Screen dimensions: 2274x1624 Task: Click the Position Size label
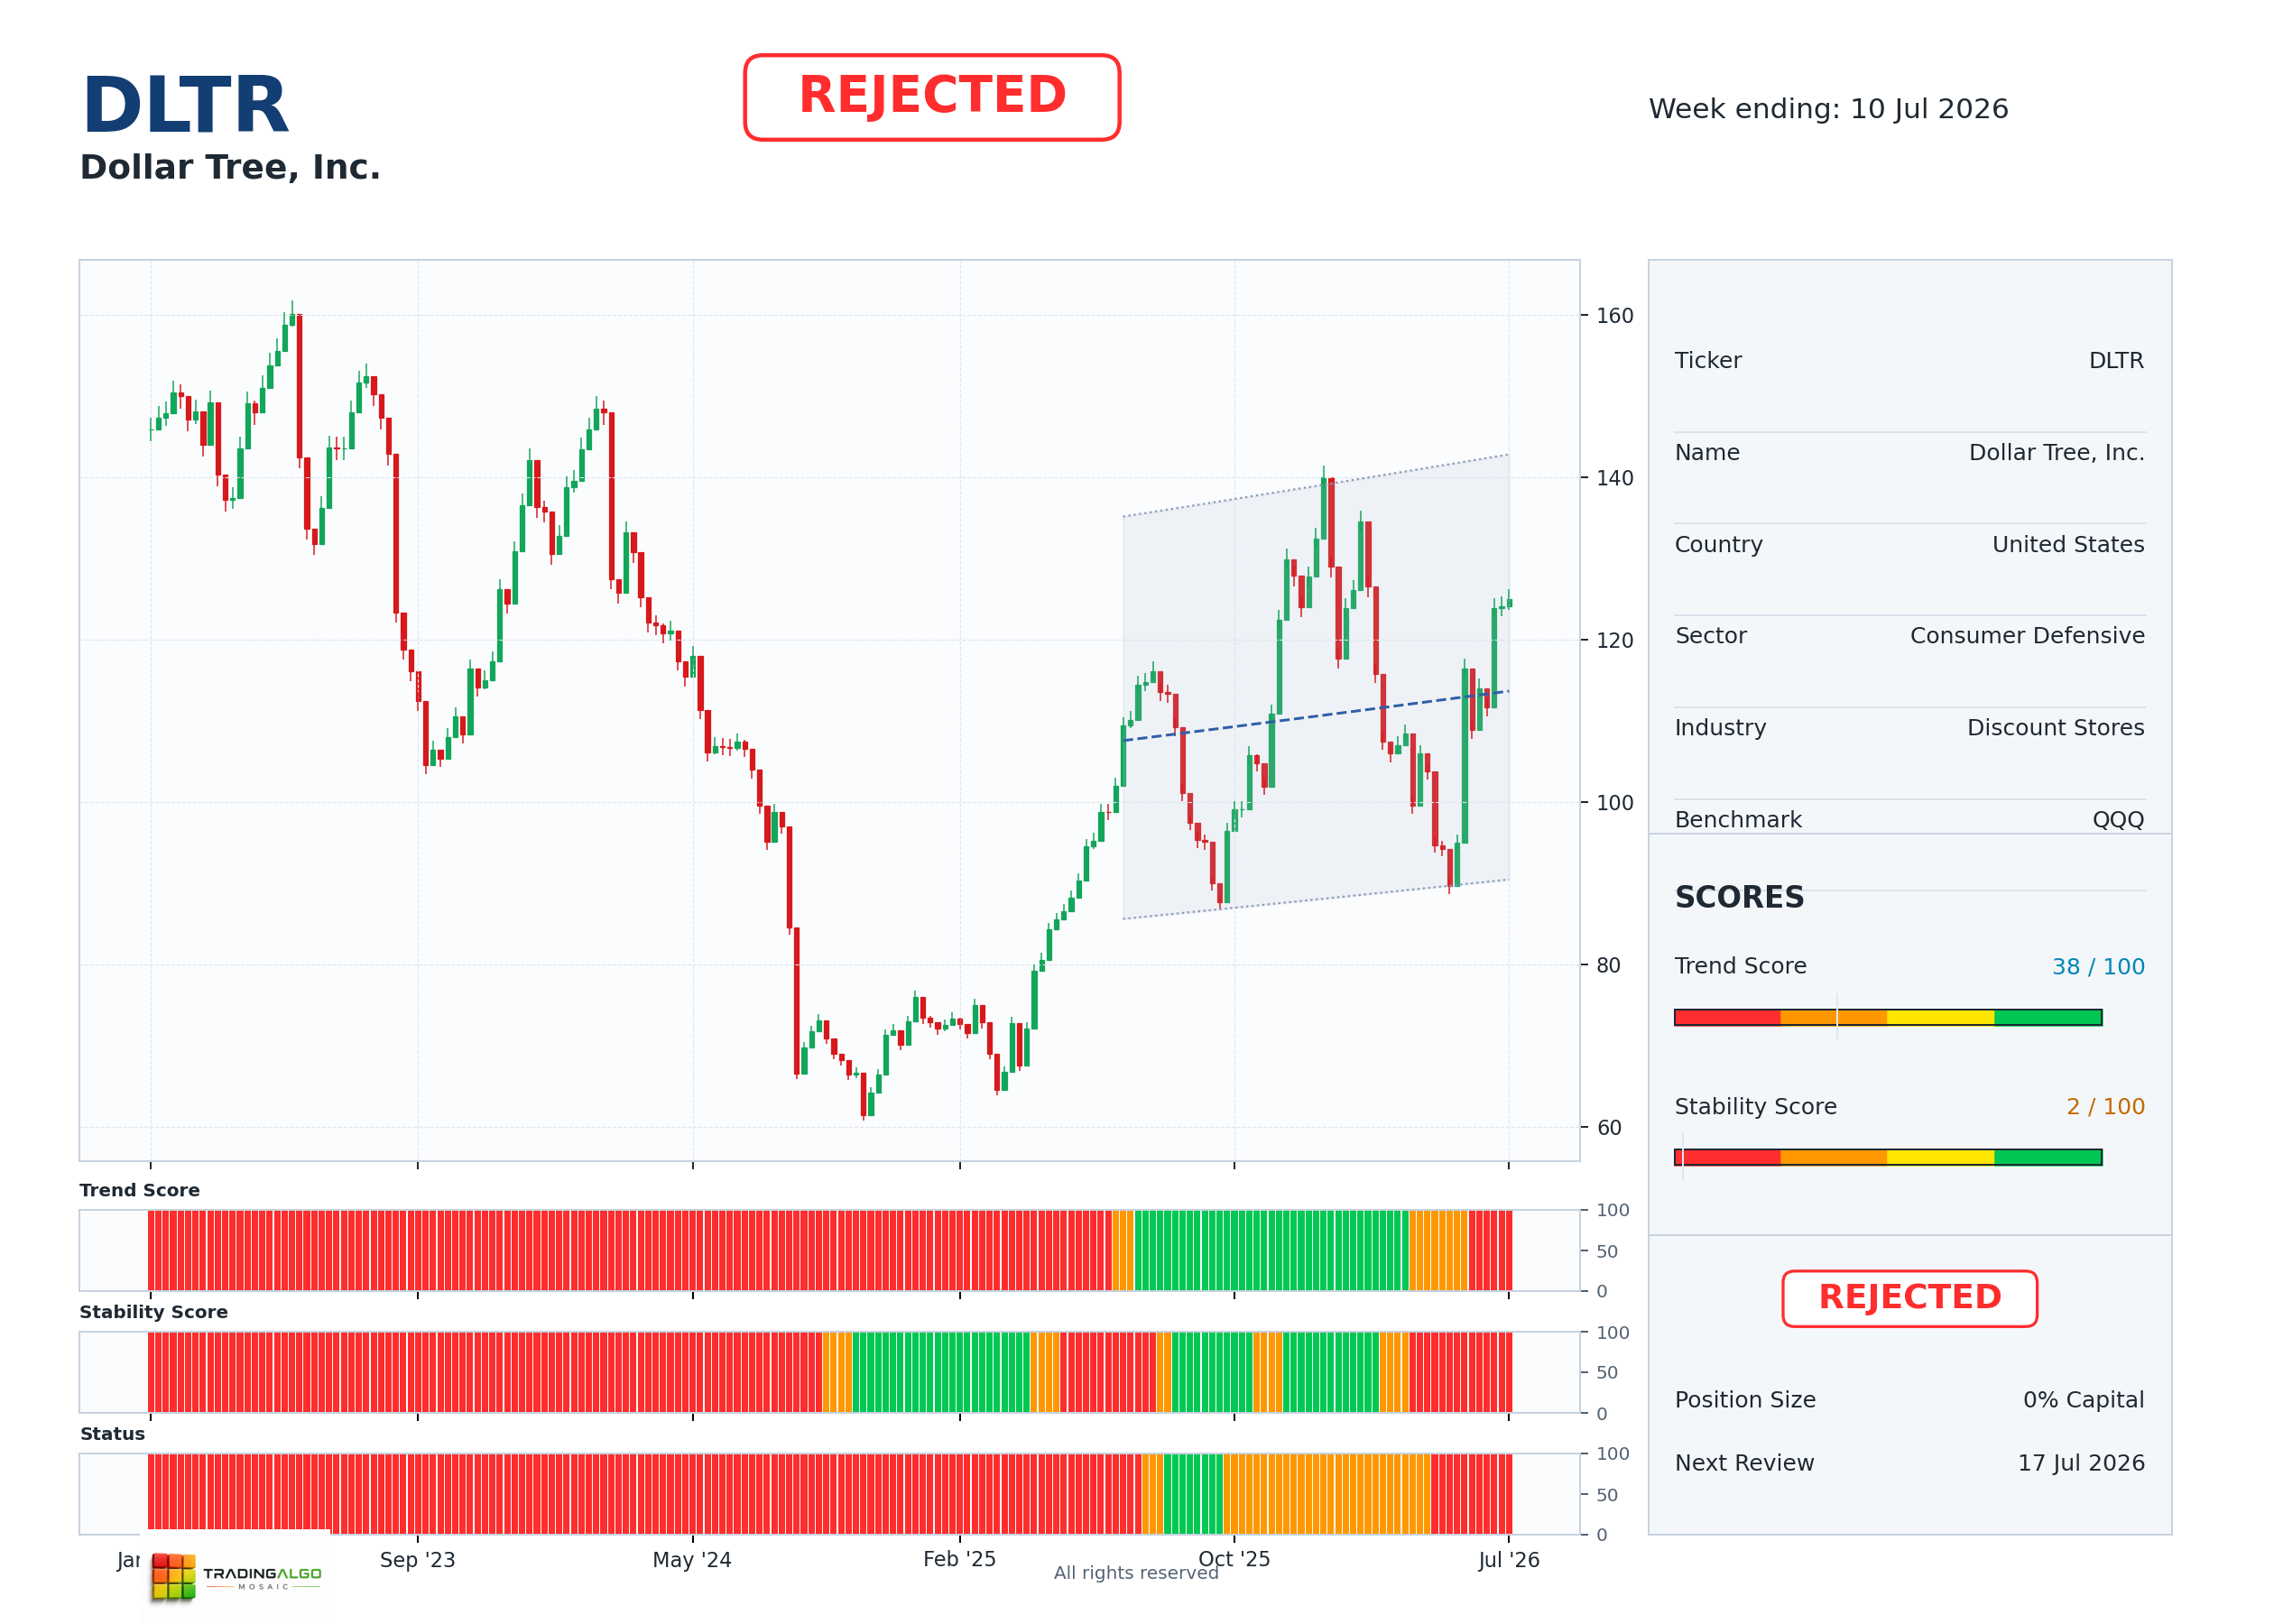coord(1745,1400)
